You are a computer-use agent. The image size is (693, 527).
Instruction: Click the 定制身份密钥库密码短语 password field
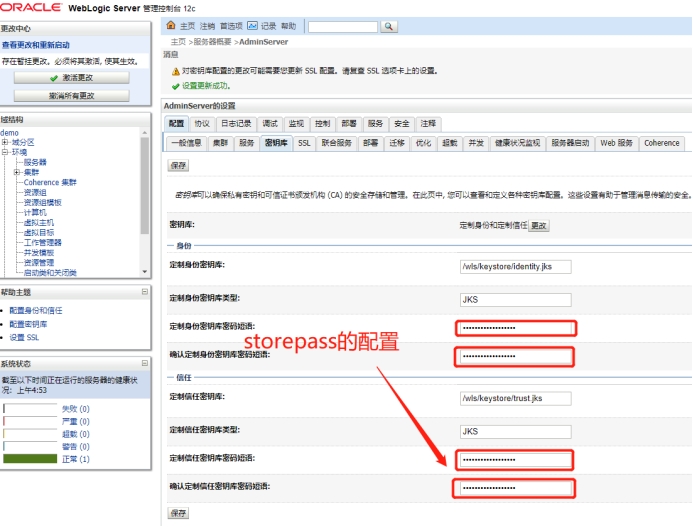[516, 328]
